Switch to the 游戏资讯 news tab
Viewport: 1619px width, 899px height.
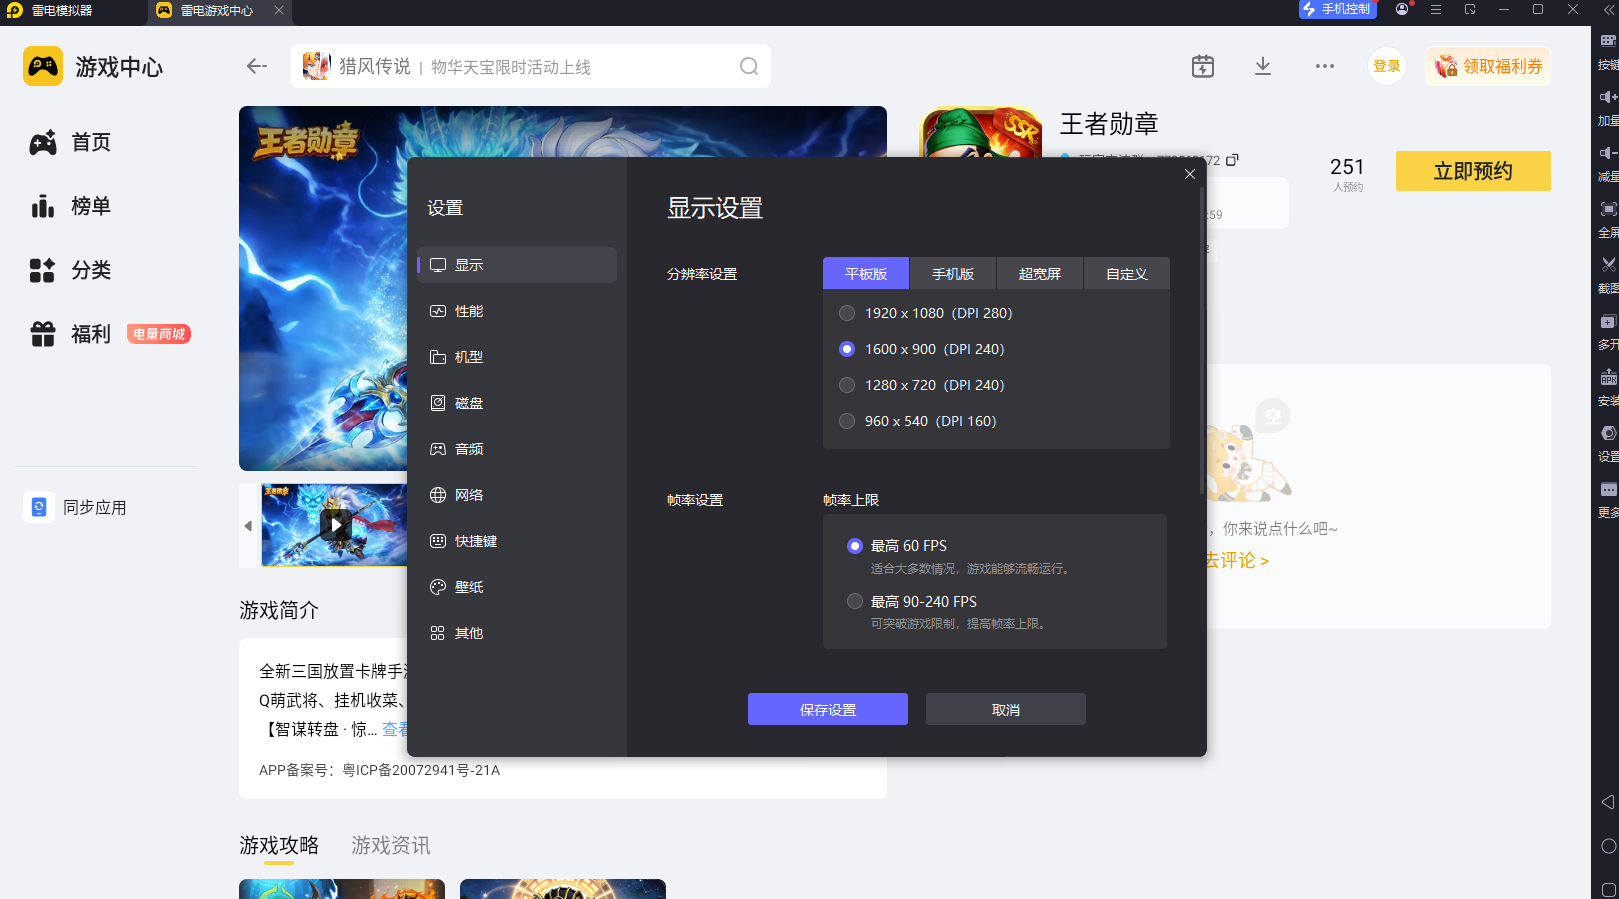(x=391, y=846)
